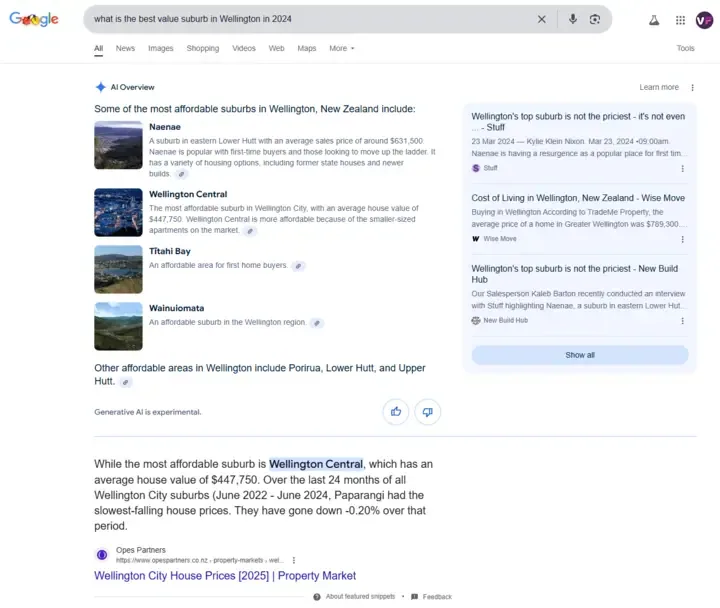This screenshot has width=720, height=608.
Task: Switch to the Maps tab
Action: (307, 48)
